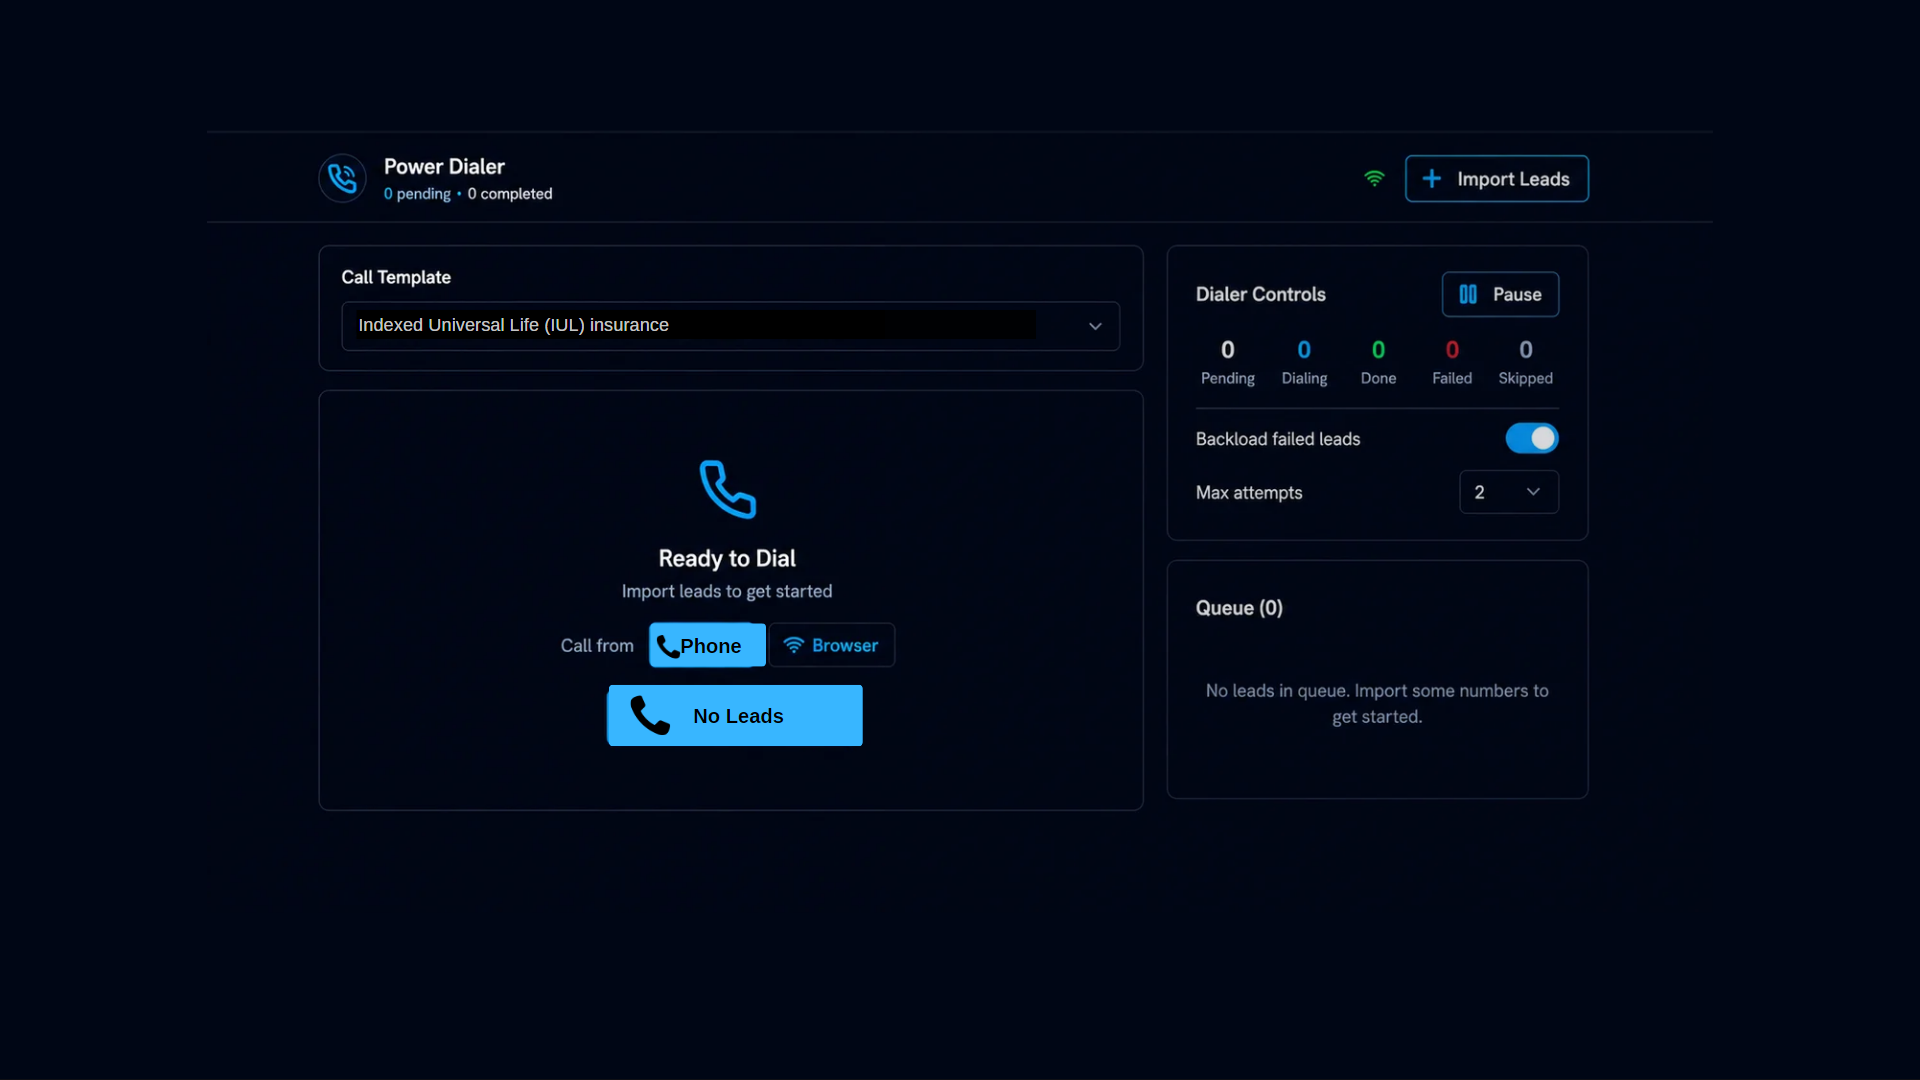Click the Power Dialer title
Screen dimensions: 1920x1080
[x=444, y=166]
